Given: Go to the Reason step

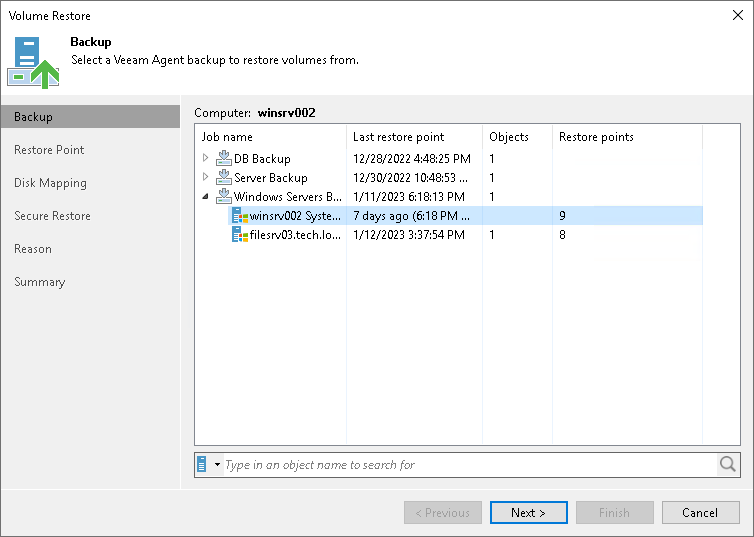Looking at the screenshot, I should pos(33,249).
